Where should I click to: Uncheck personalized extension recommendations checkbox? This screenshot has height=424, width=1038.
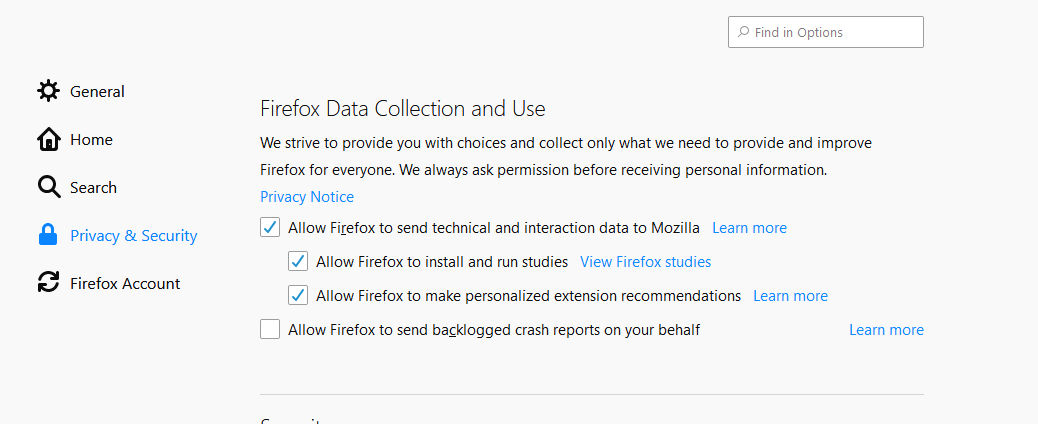click(x=298, y=295)
